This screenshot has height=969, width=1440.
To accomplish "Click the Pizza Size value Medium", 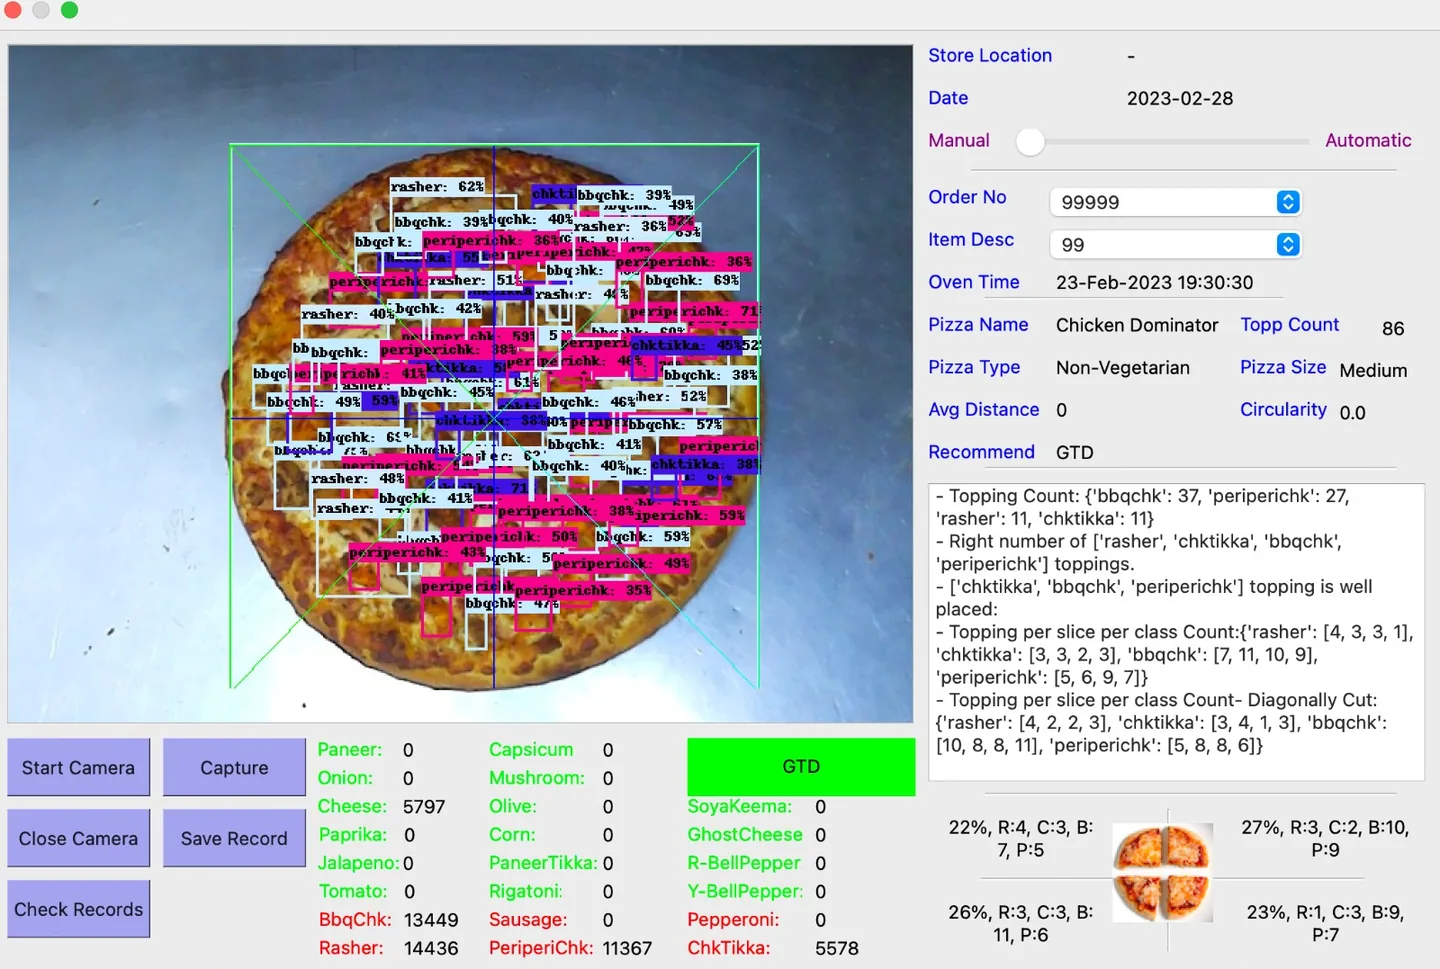I will (1373, 370).
